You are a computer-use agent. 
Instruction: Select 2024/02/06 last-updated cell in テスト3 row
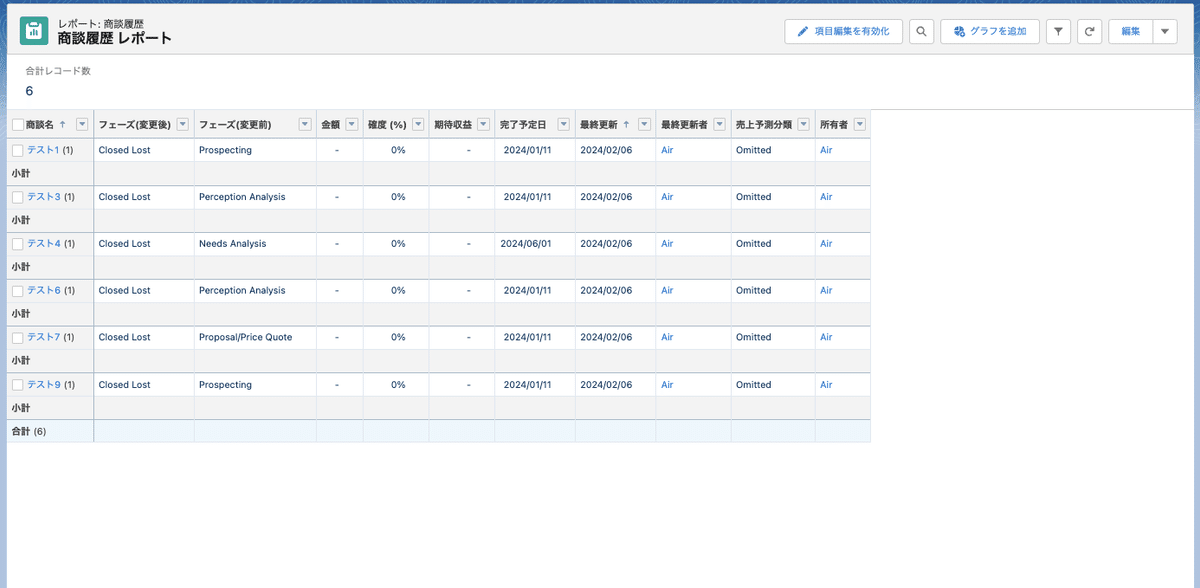(615, 197)
